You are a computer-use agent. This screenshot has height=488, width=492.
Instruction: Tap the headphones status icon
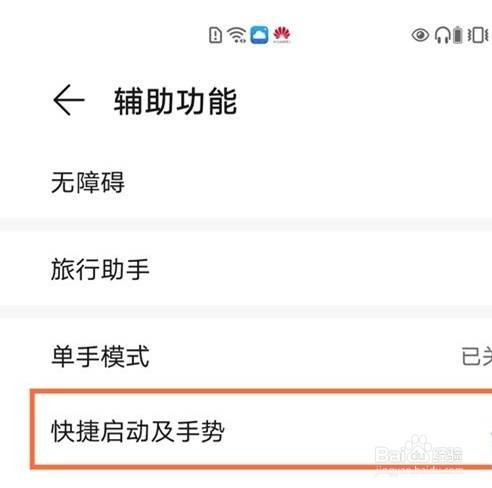443,35
